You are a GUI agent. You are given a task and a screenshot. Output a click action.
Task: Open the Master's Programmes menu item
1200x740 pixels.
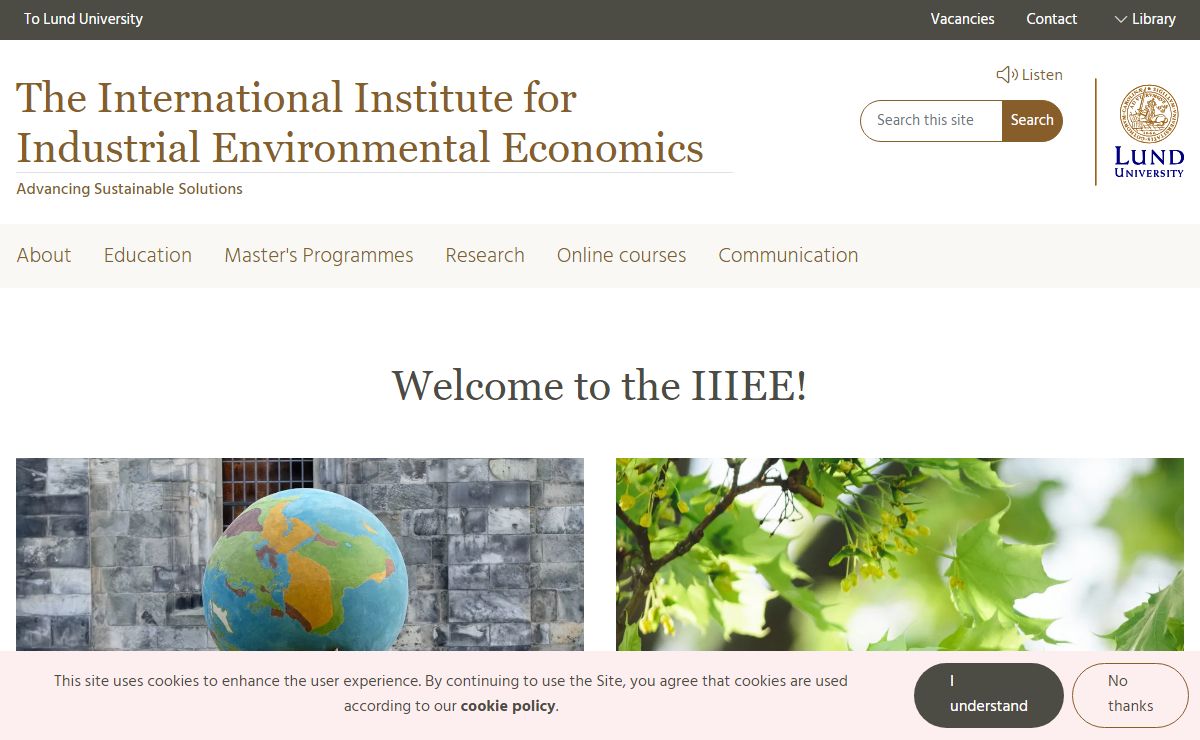click(319, 255)
